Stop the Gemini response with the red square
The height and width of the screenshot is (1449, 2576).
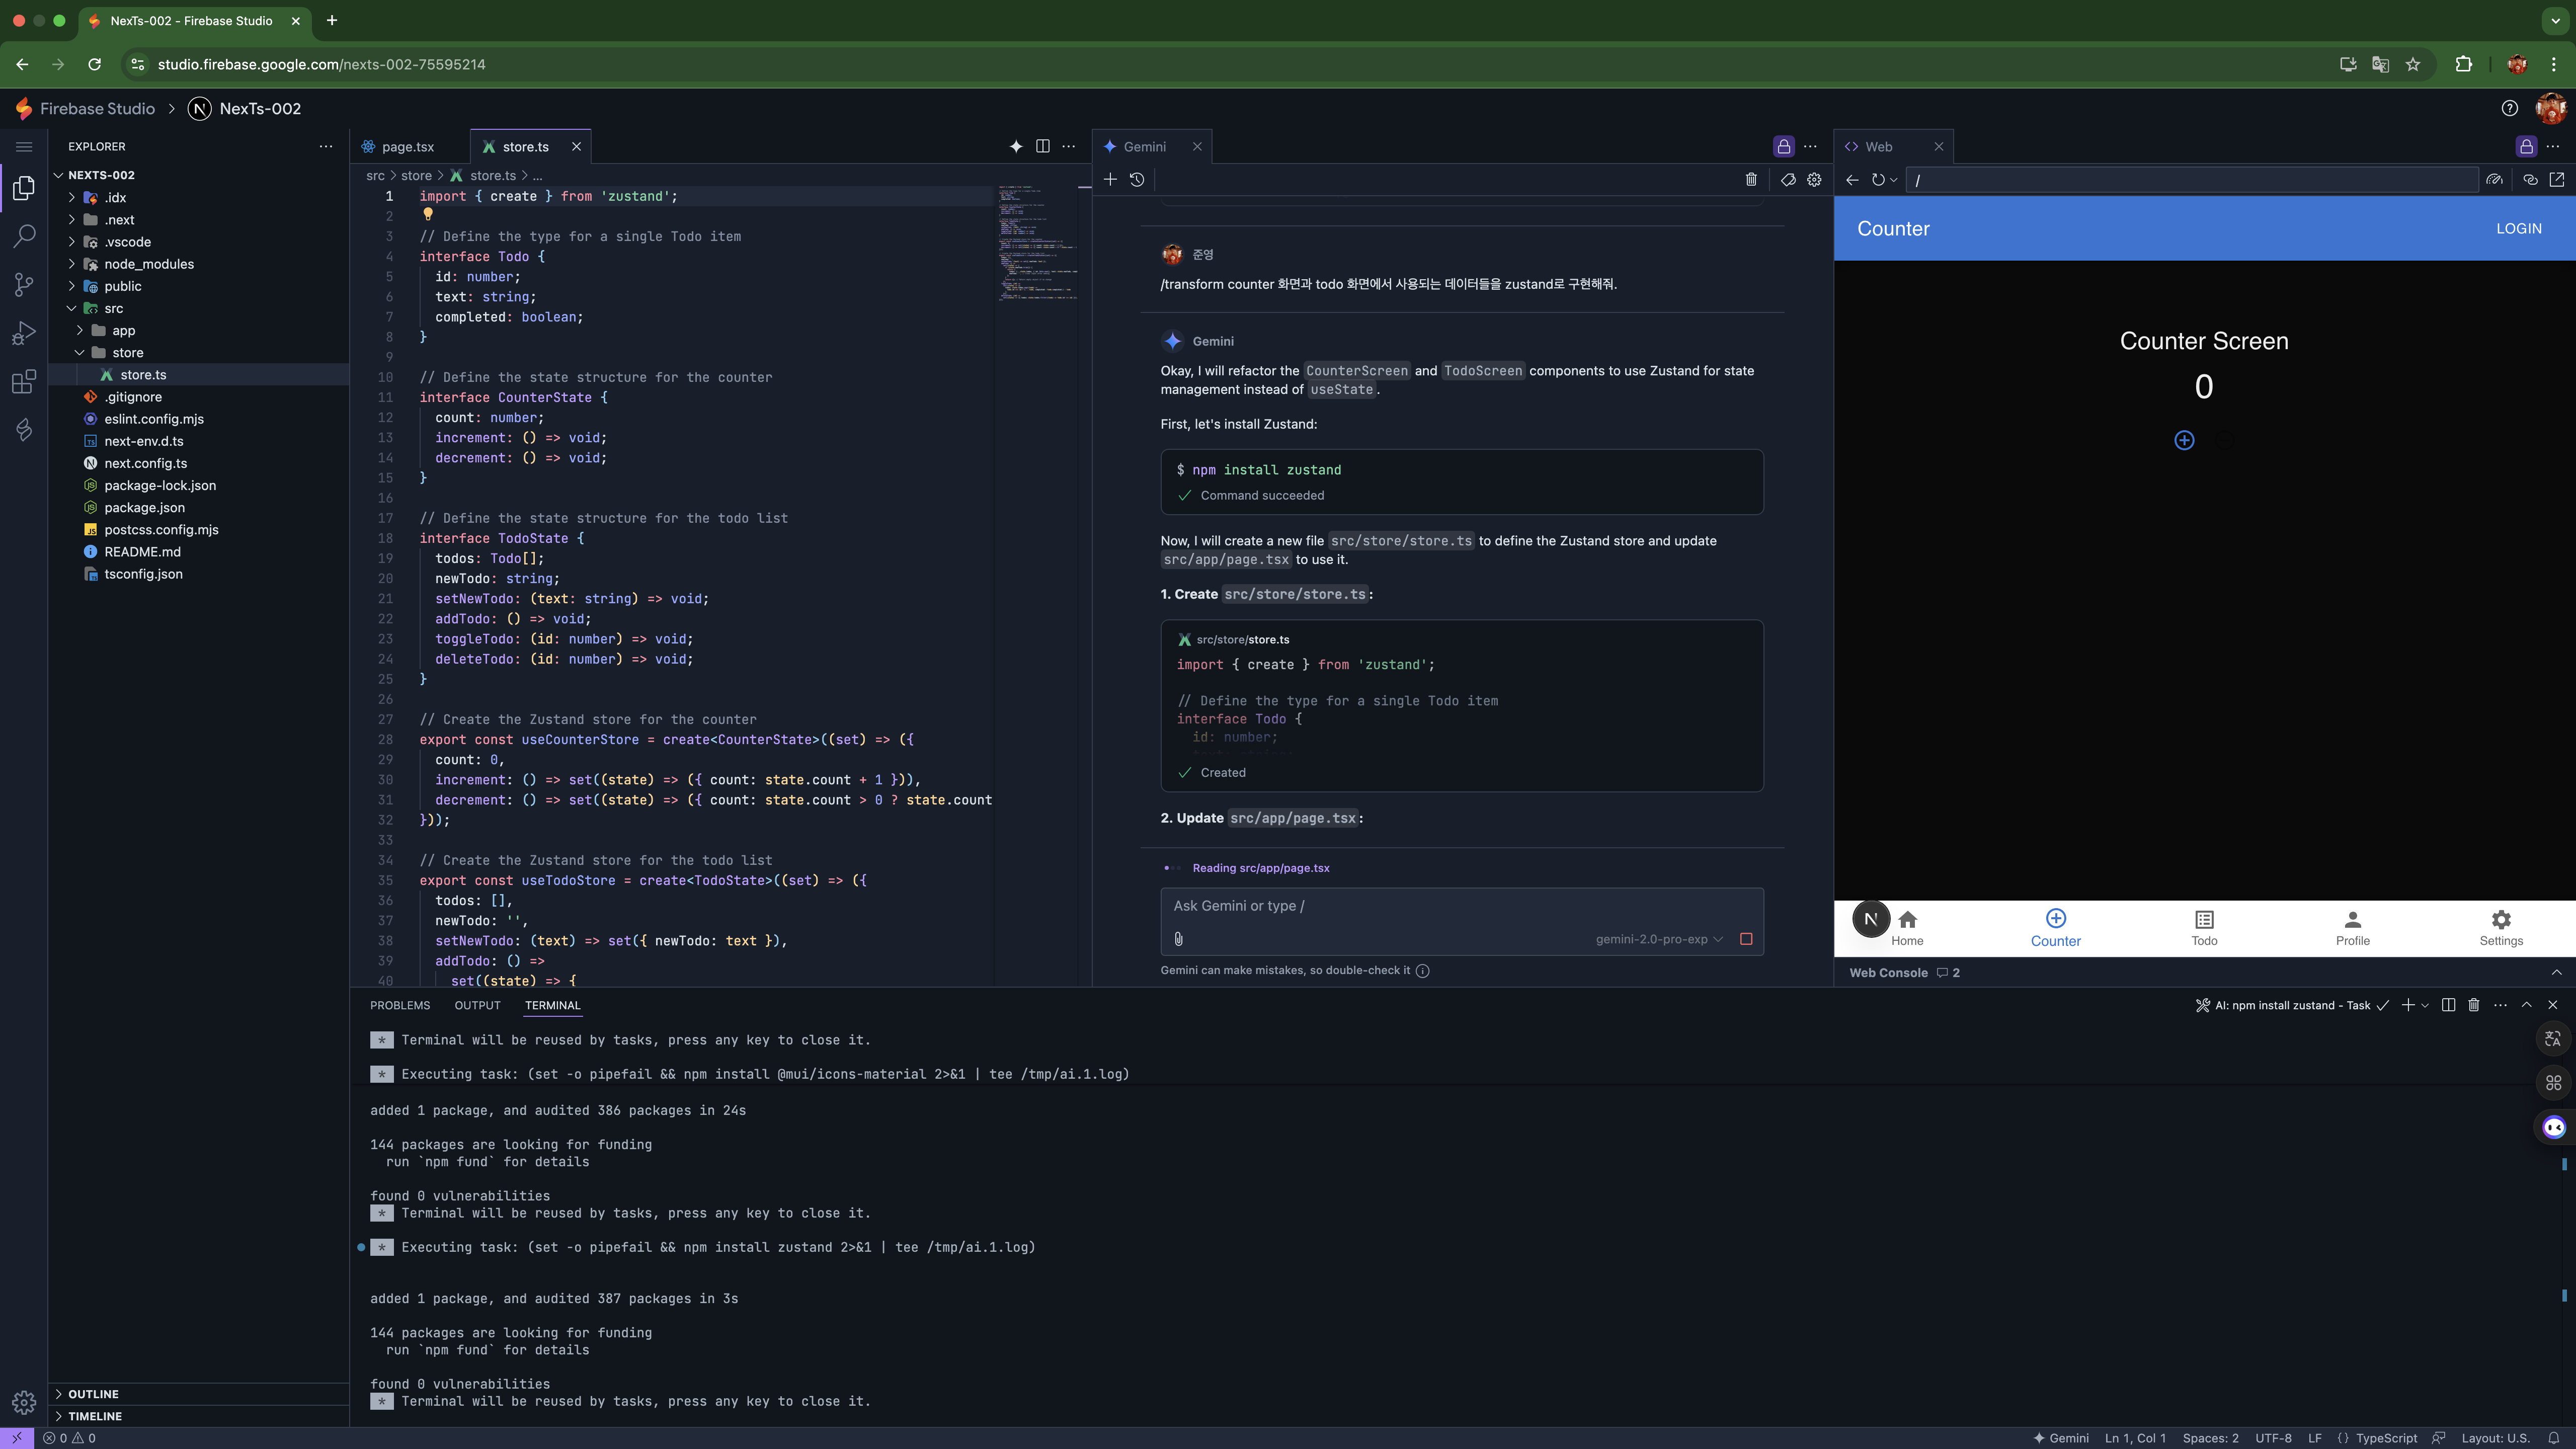(x=1746, y=939)
